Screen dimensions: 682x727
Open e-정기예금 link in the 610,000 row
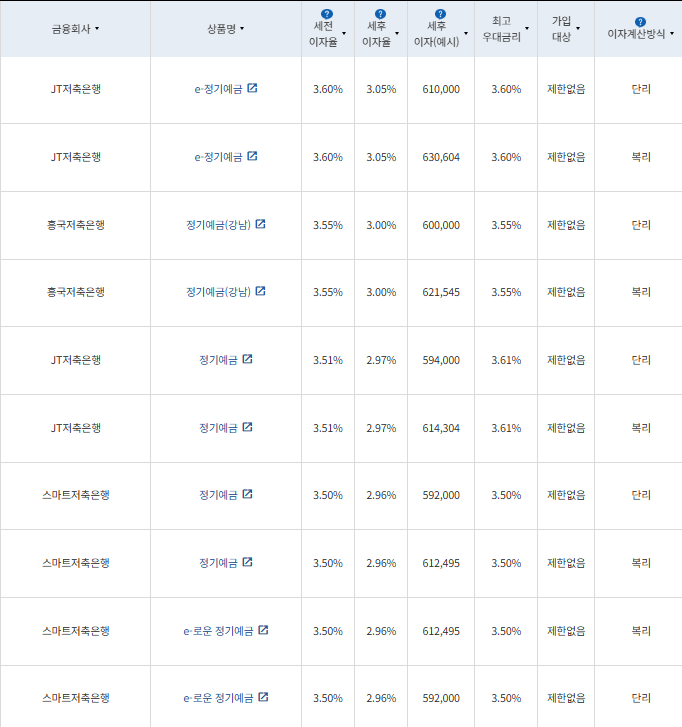coord(218,89)
